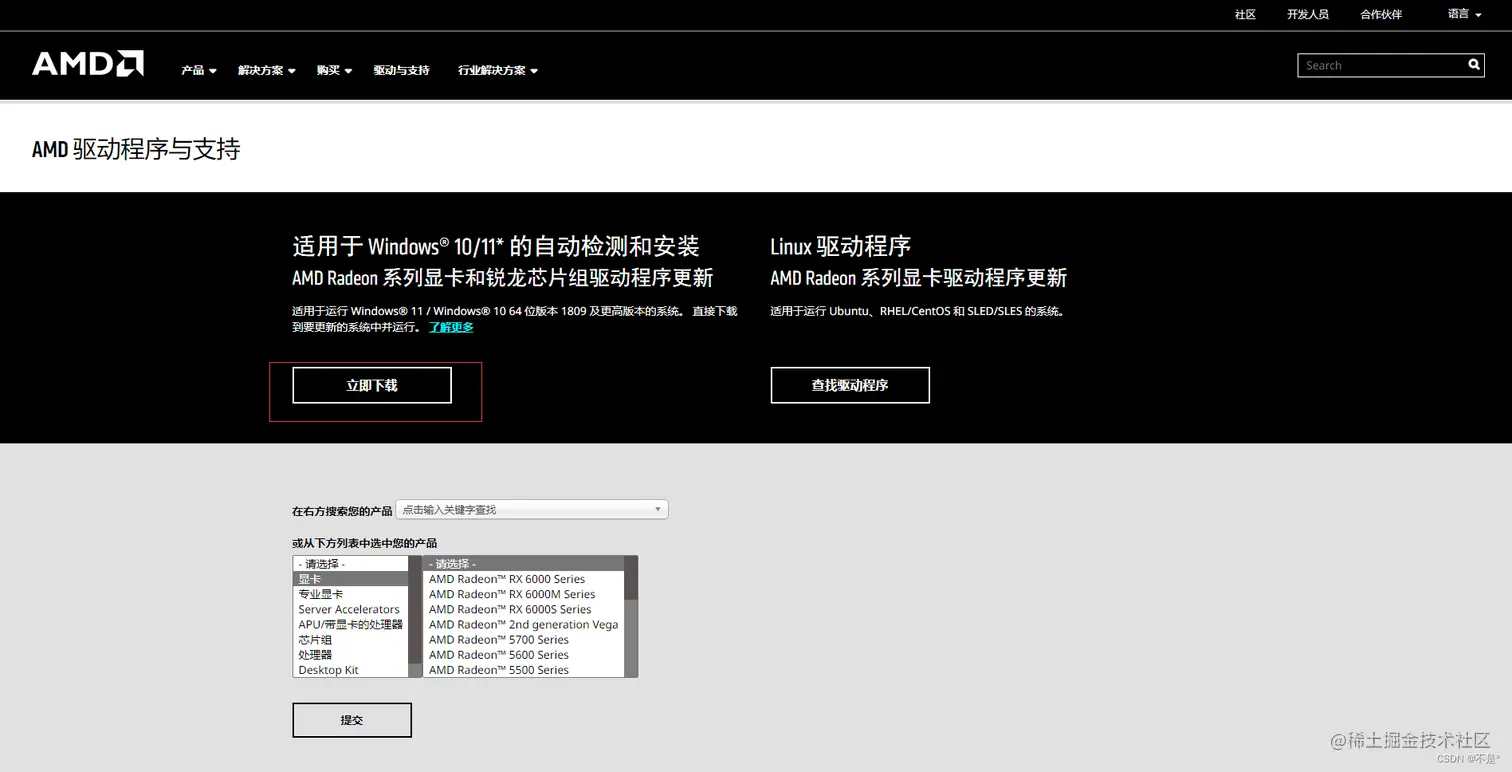Click the search magnifier icon
Viewport: 1512px width, 772px height.
pyautogui.click(x=1474, y=65)
